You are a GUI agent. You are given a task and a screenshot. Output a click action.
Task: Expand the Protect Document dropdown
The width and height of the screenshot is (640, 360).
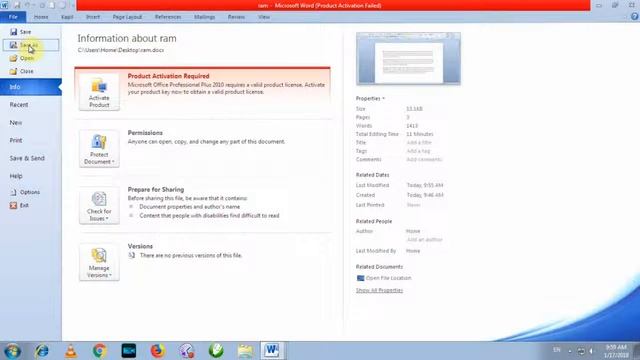pyautogui.click(x=99, y=149)
